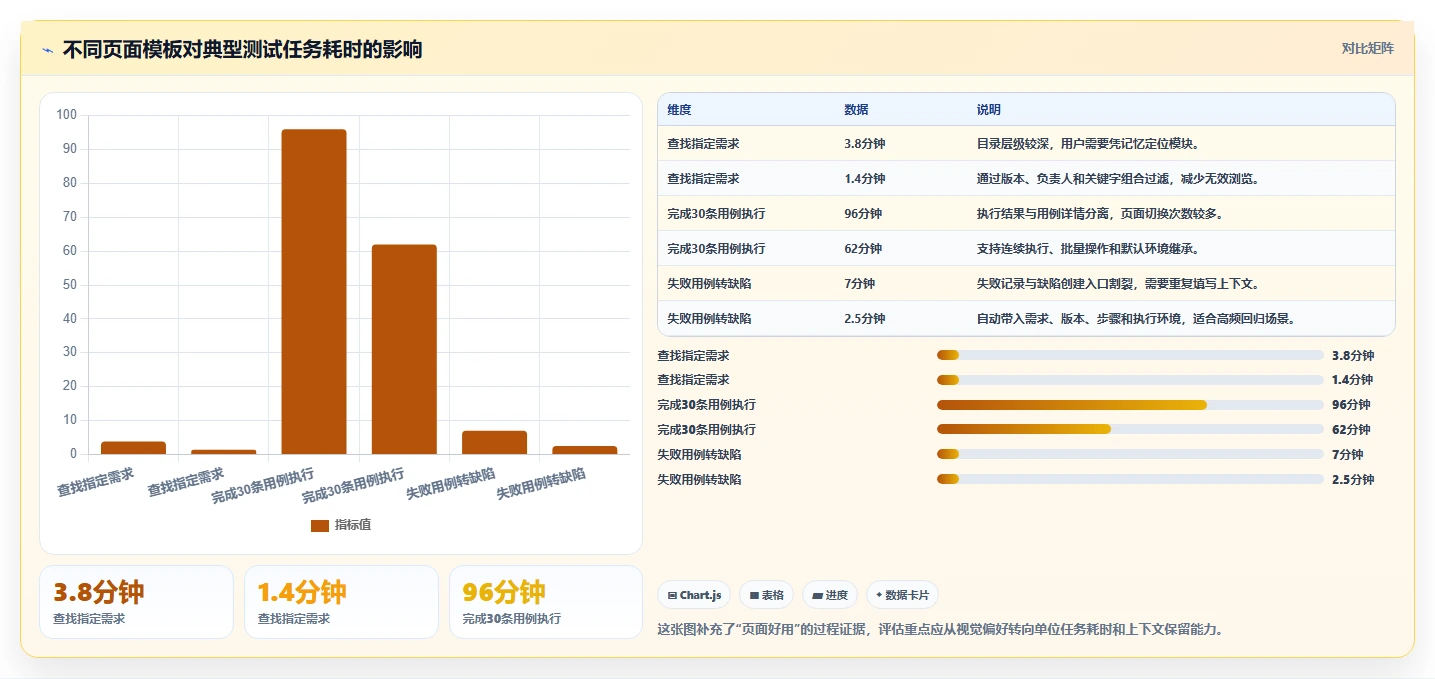Click the chart bar reaching 62
Viewport: 1435px width, 679px height.
[x=404, y=350]
